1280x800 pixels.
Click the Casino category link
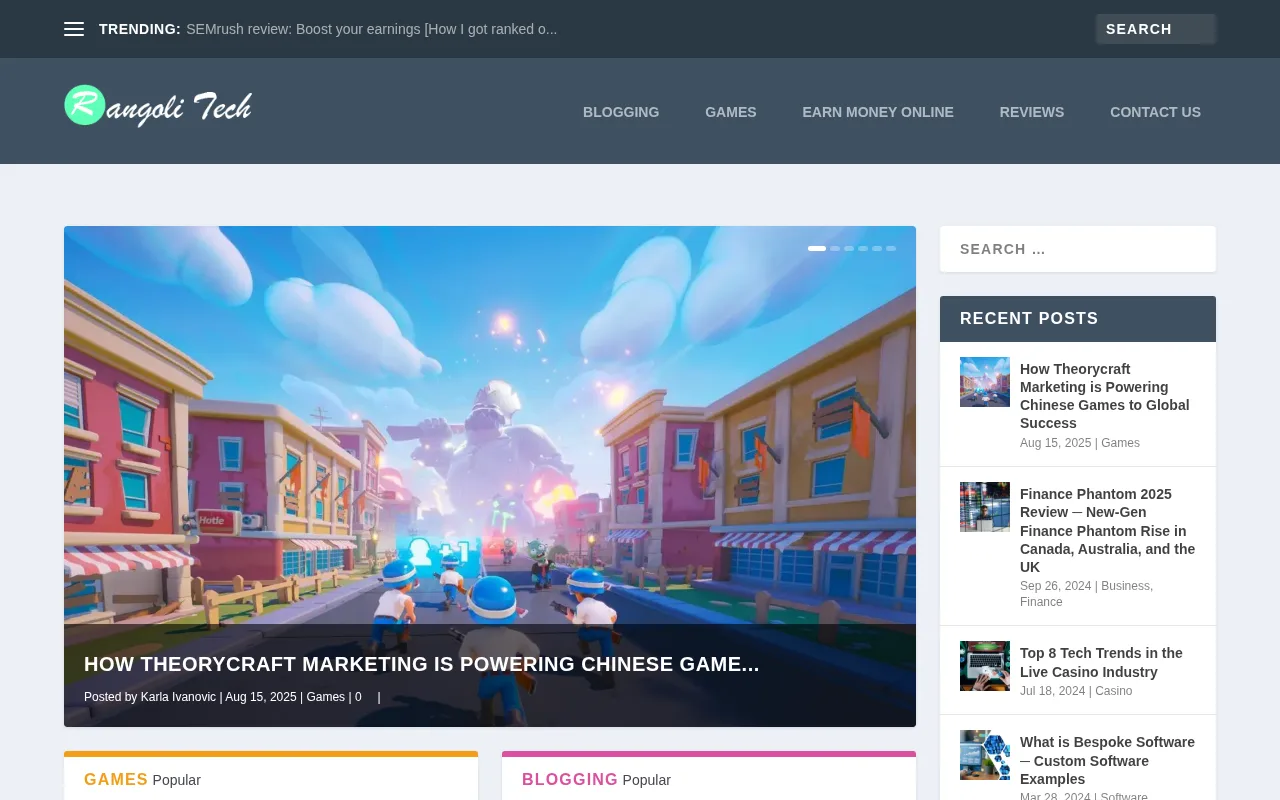click(1113, 691)
